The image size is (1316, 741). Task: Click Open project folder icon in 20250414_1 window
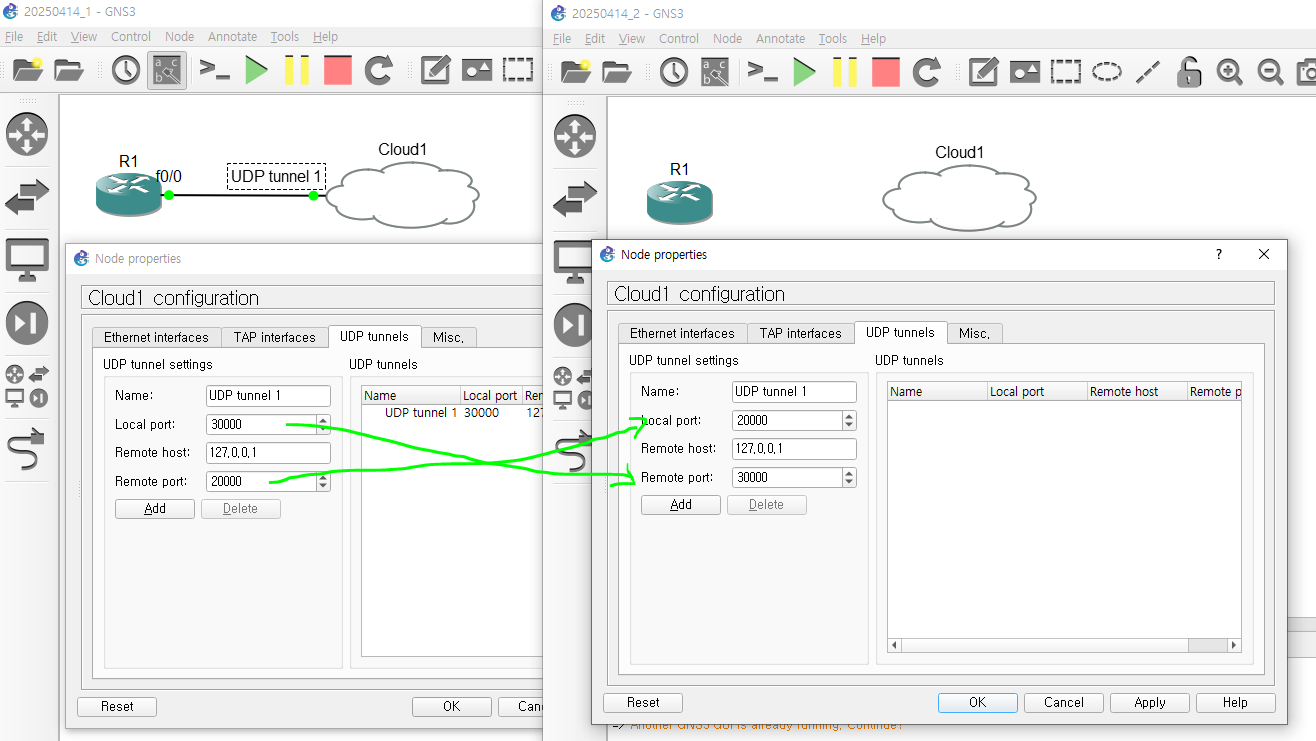tap(69, 70)
